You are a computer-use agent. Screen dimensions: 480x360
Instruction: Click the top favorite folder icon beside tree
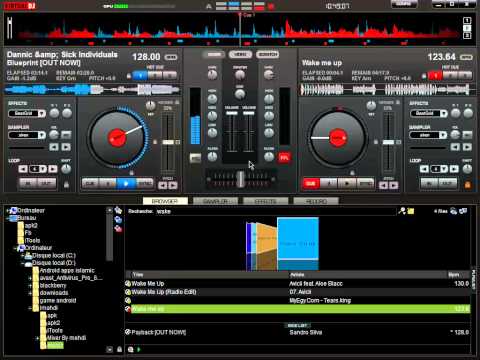[x=118, y=210]
